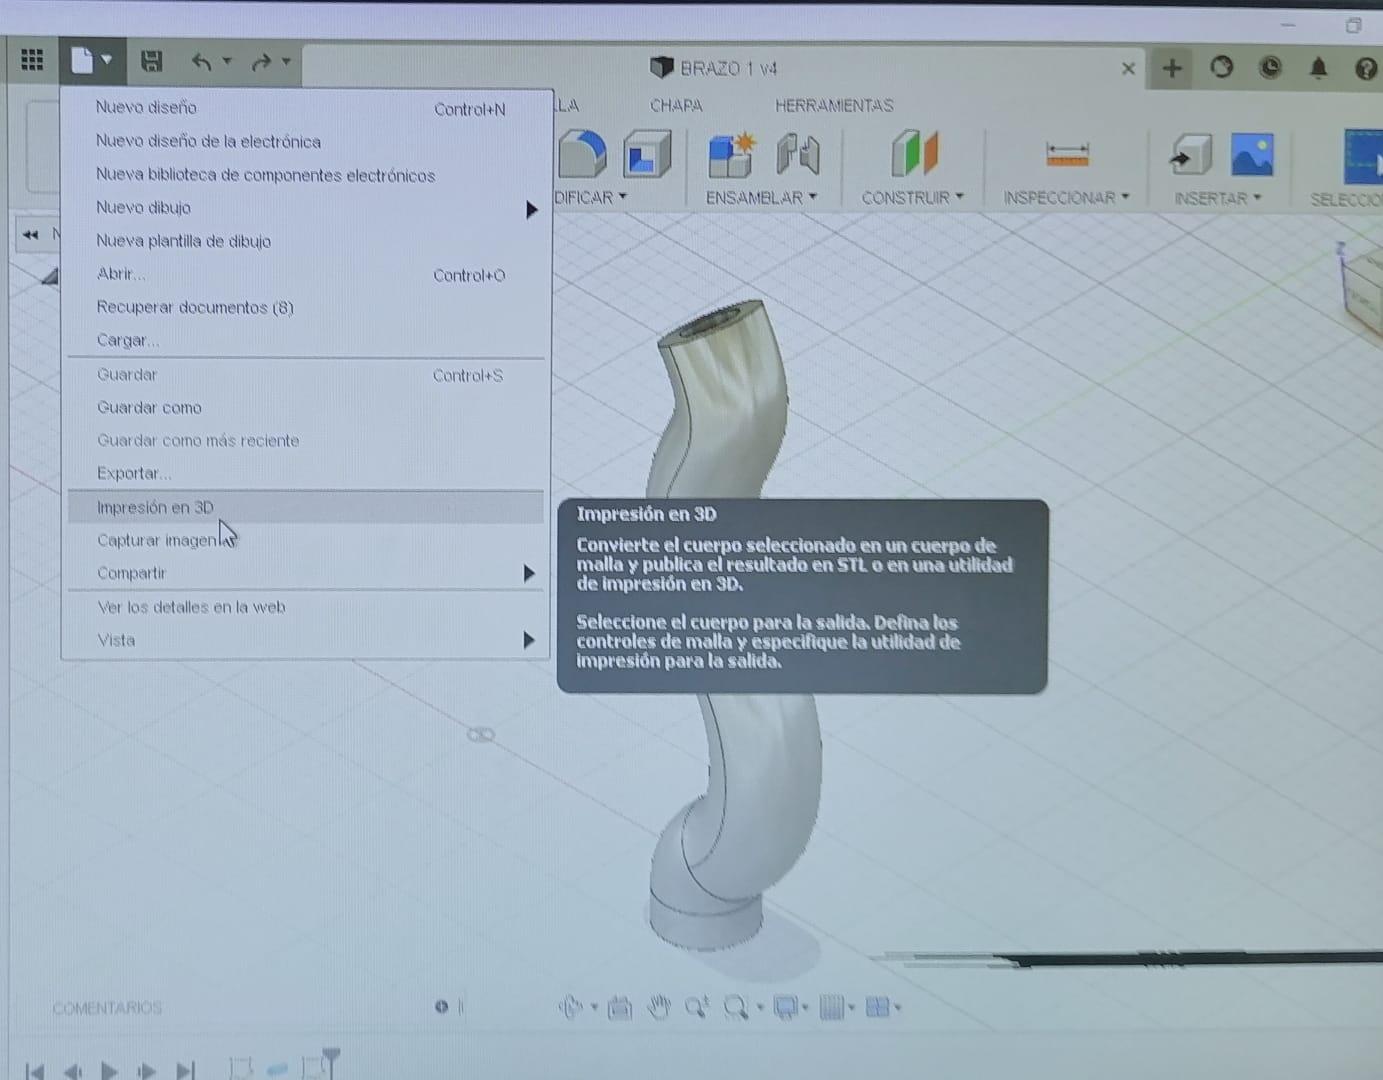1383x1080 pixels.
Task: Choose Guardar como menu item
Action: (x=306, y=407)
